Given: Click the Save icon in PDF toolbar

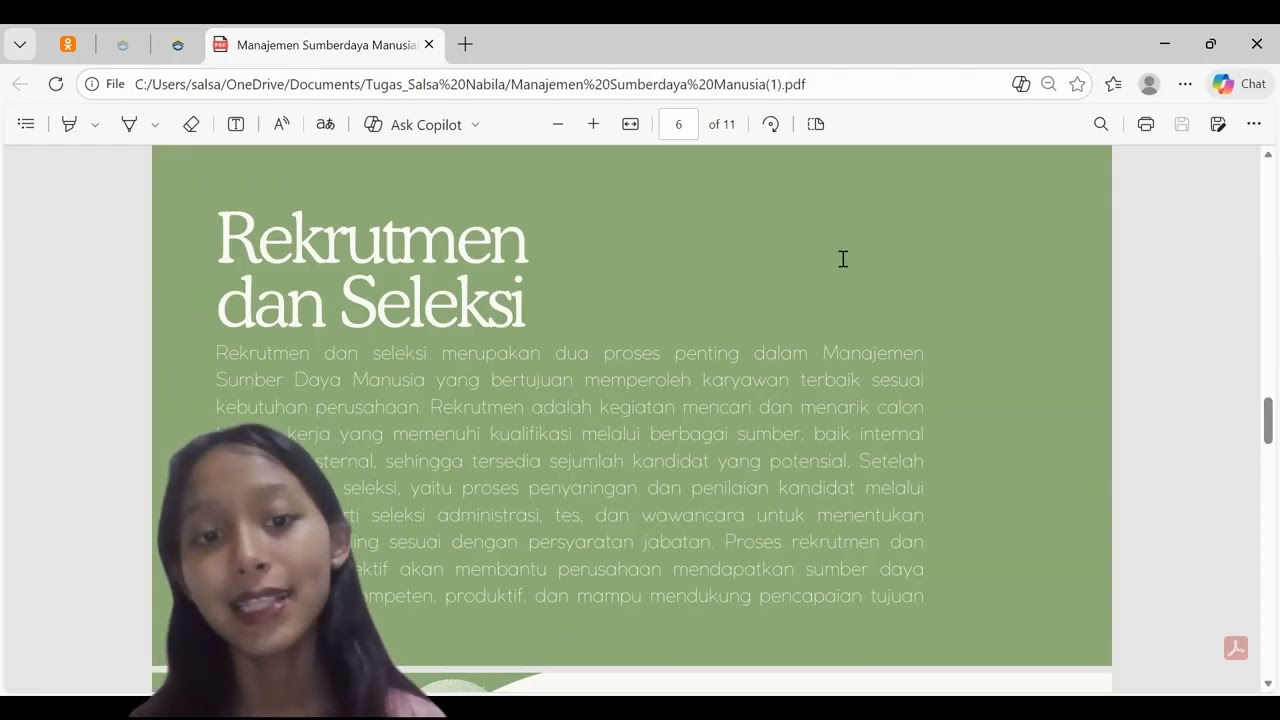Looking at the screenshot, I should click(x=1182, y=124).
